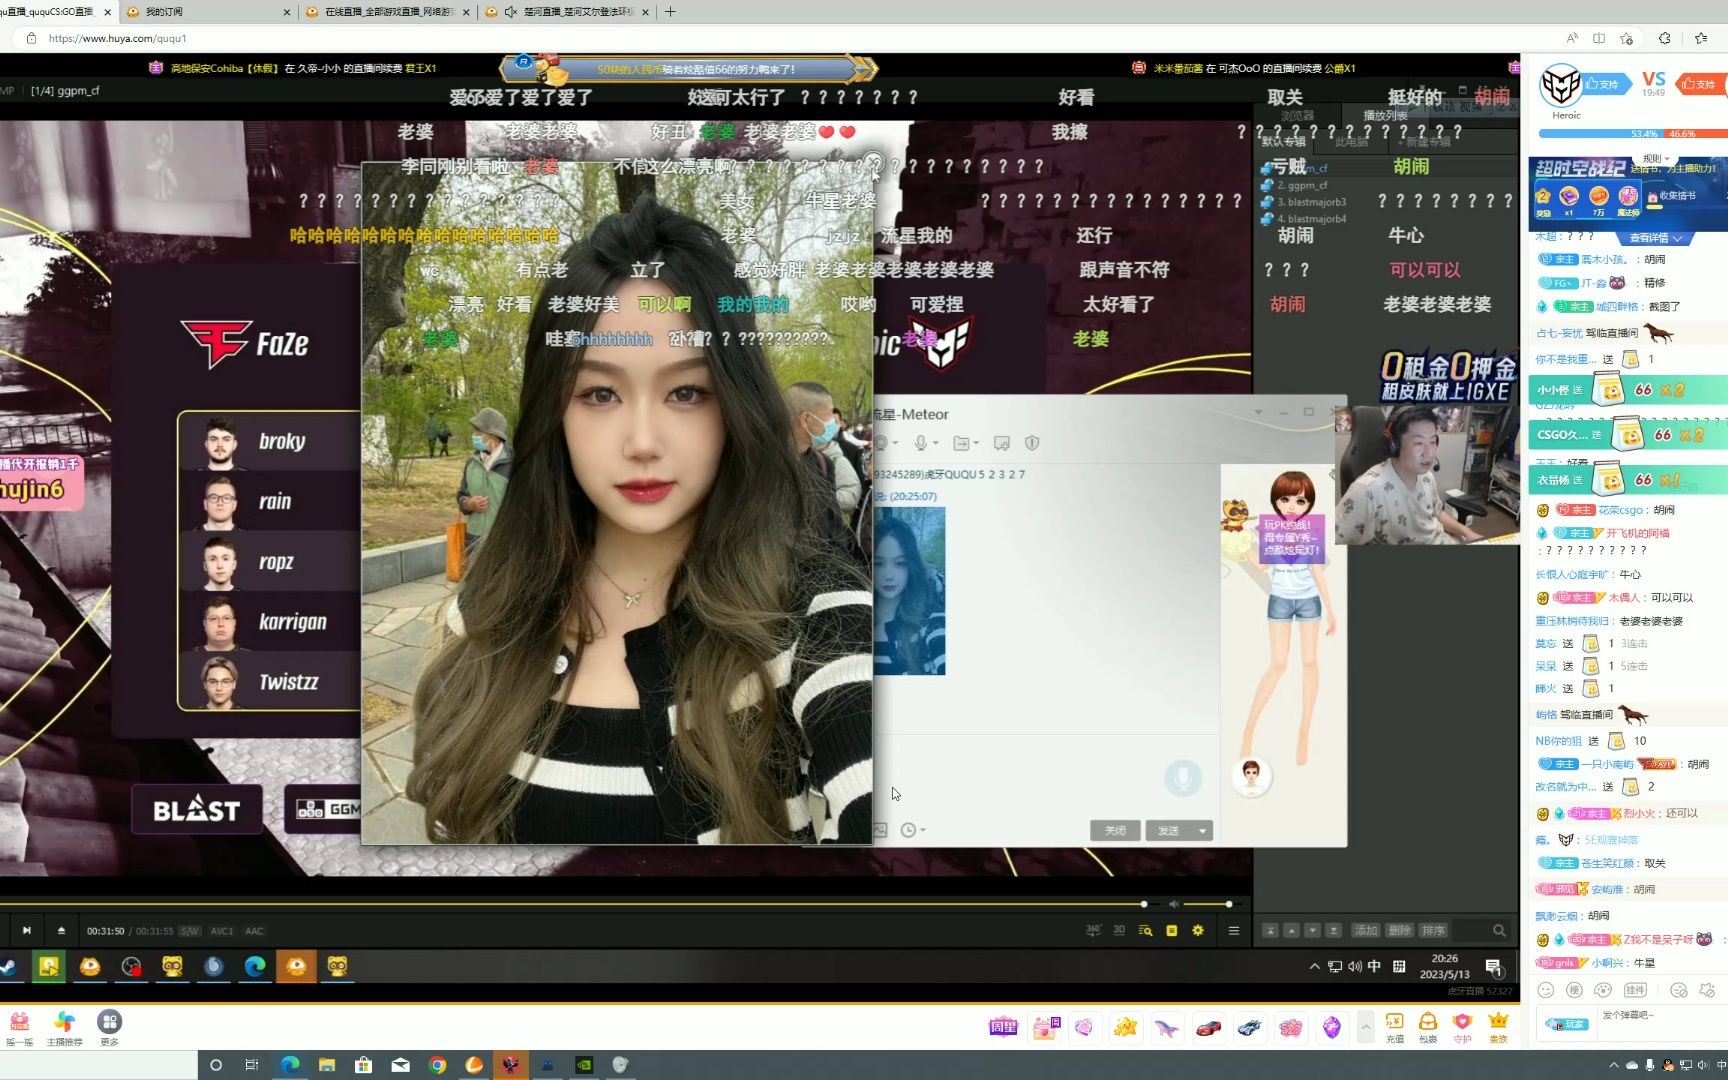Click the yellow square player icon
The height and width of the screenshot is (1080, 1728).
[x=1171, y=930]
